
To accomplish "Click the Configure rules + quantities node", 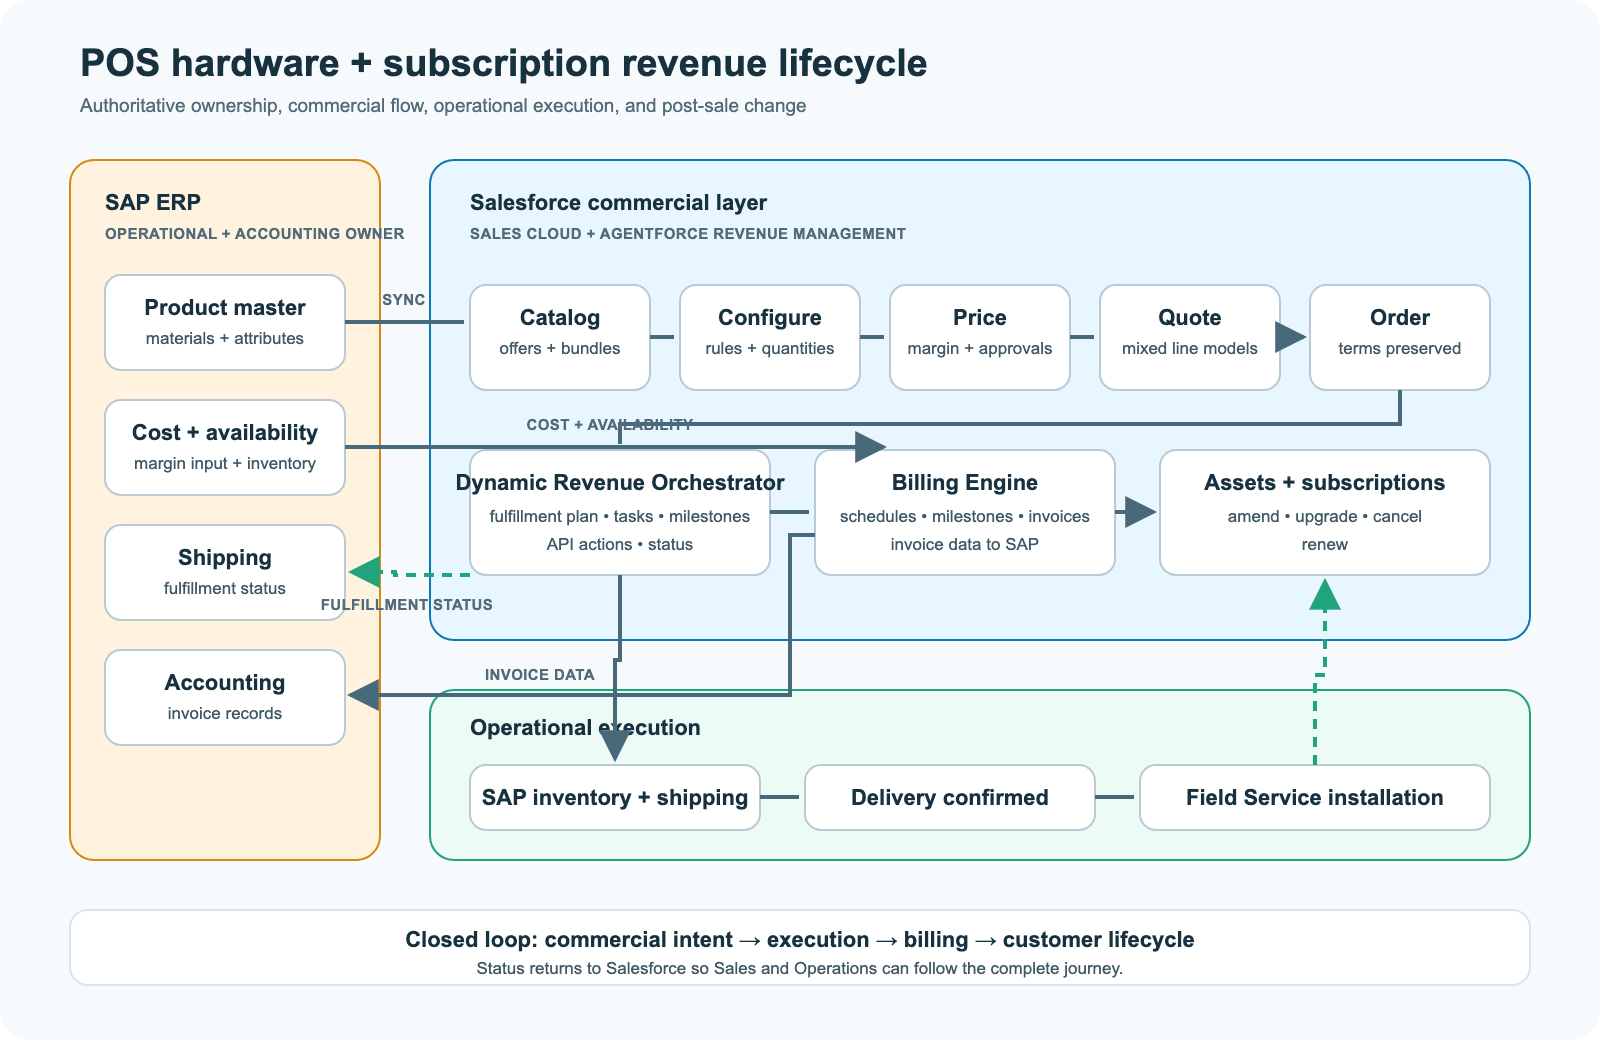I will tap(770, 337).
